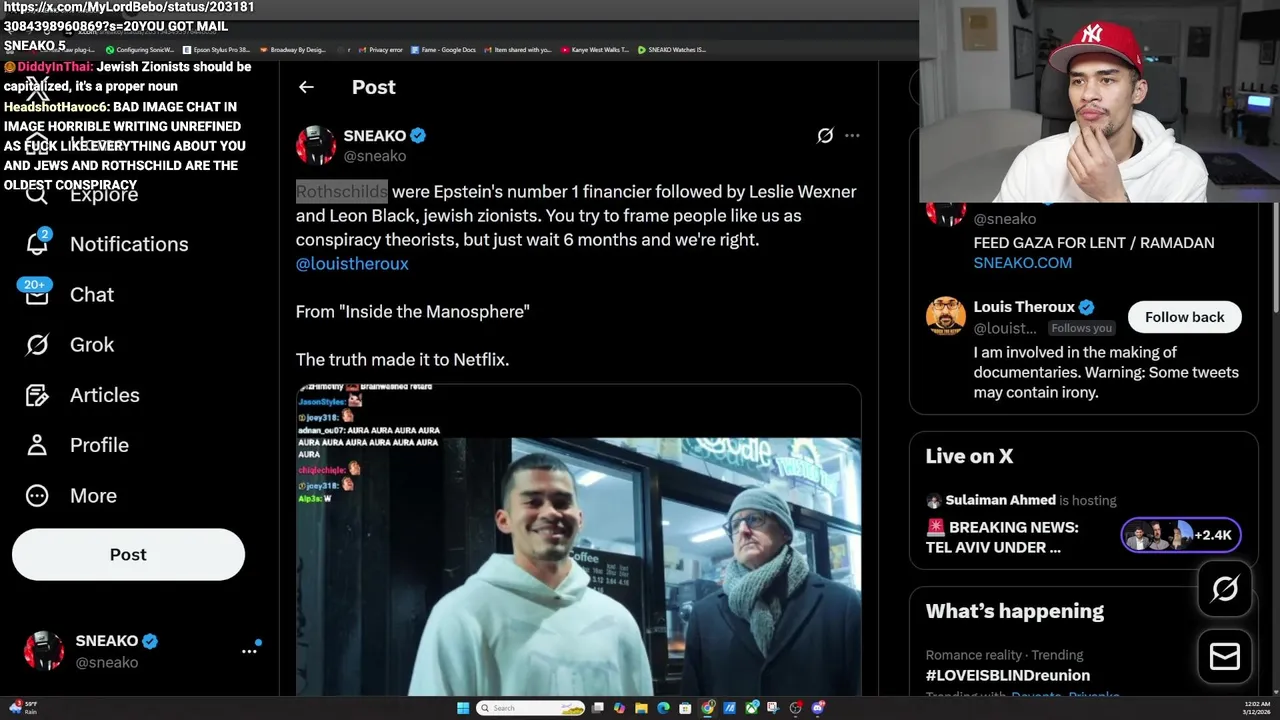This screenshot has height=720, width=1280.
Task: Open Microsoft Edge from taskbar
Action: [663, 708]
